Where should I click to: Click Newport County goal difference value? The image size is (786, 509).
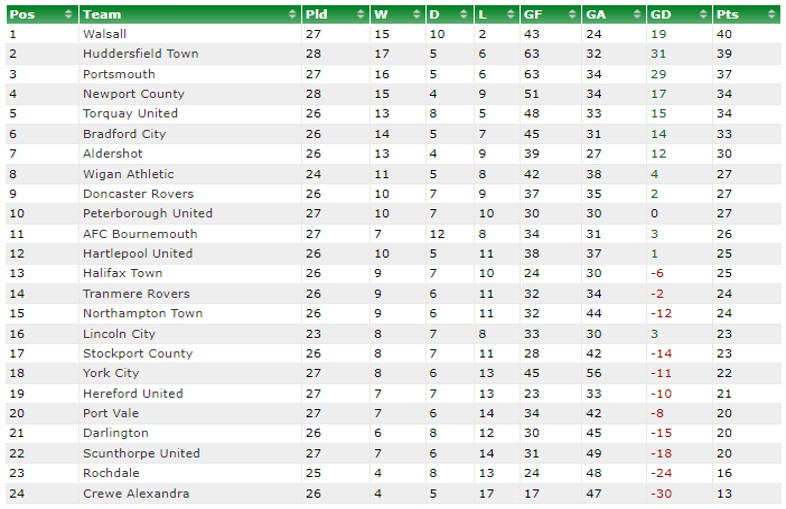[x=659, y=94]
